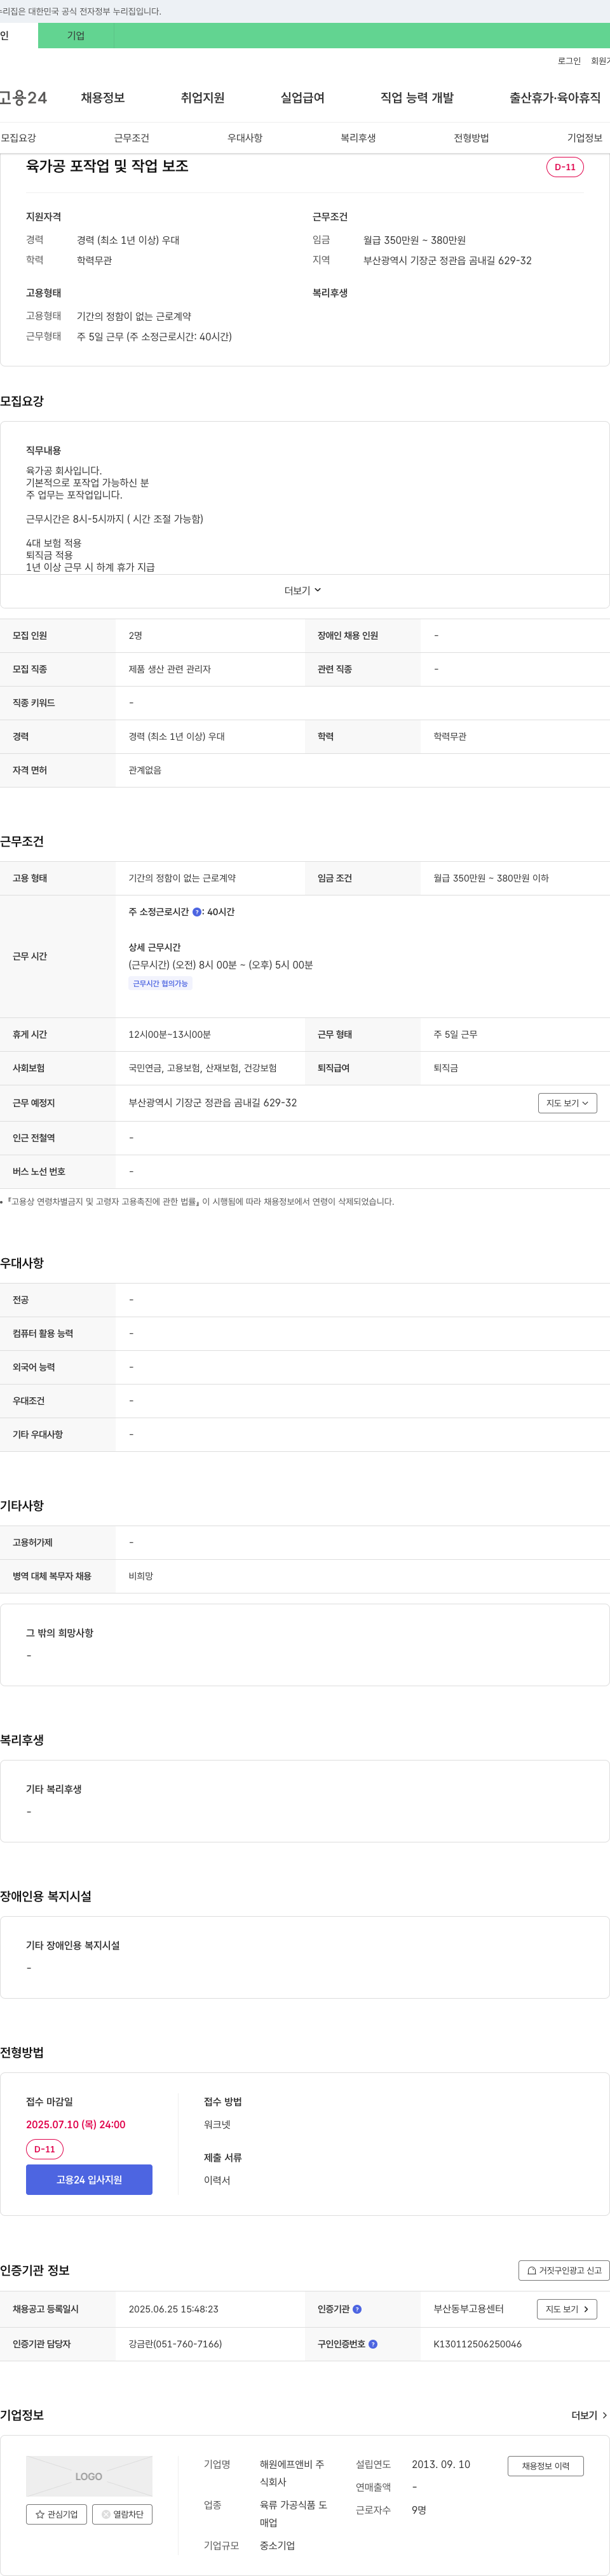Click the 주 소정근로시간 help question icon
610x2576 pixels.
pos(197,912)
